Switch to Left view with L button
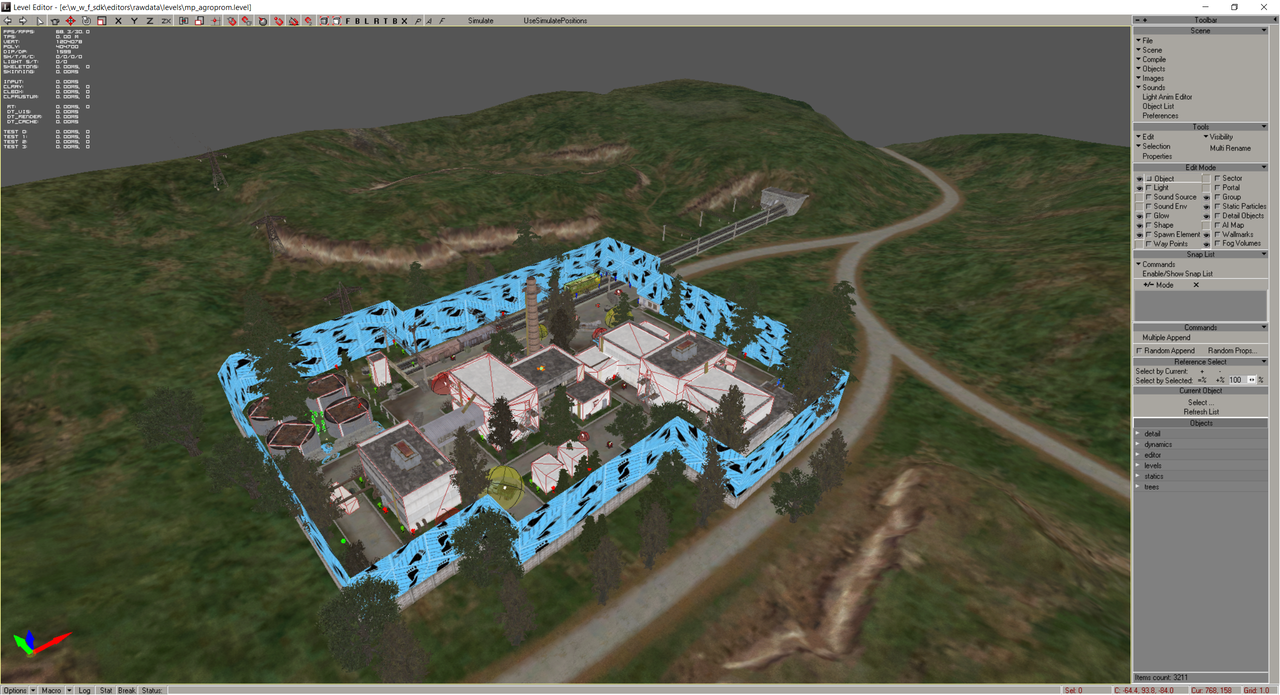The height and width of the screenshot is (695, 1280). click(367, 20)
